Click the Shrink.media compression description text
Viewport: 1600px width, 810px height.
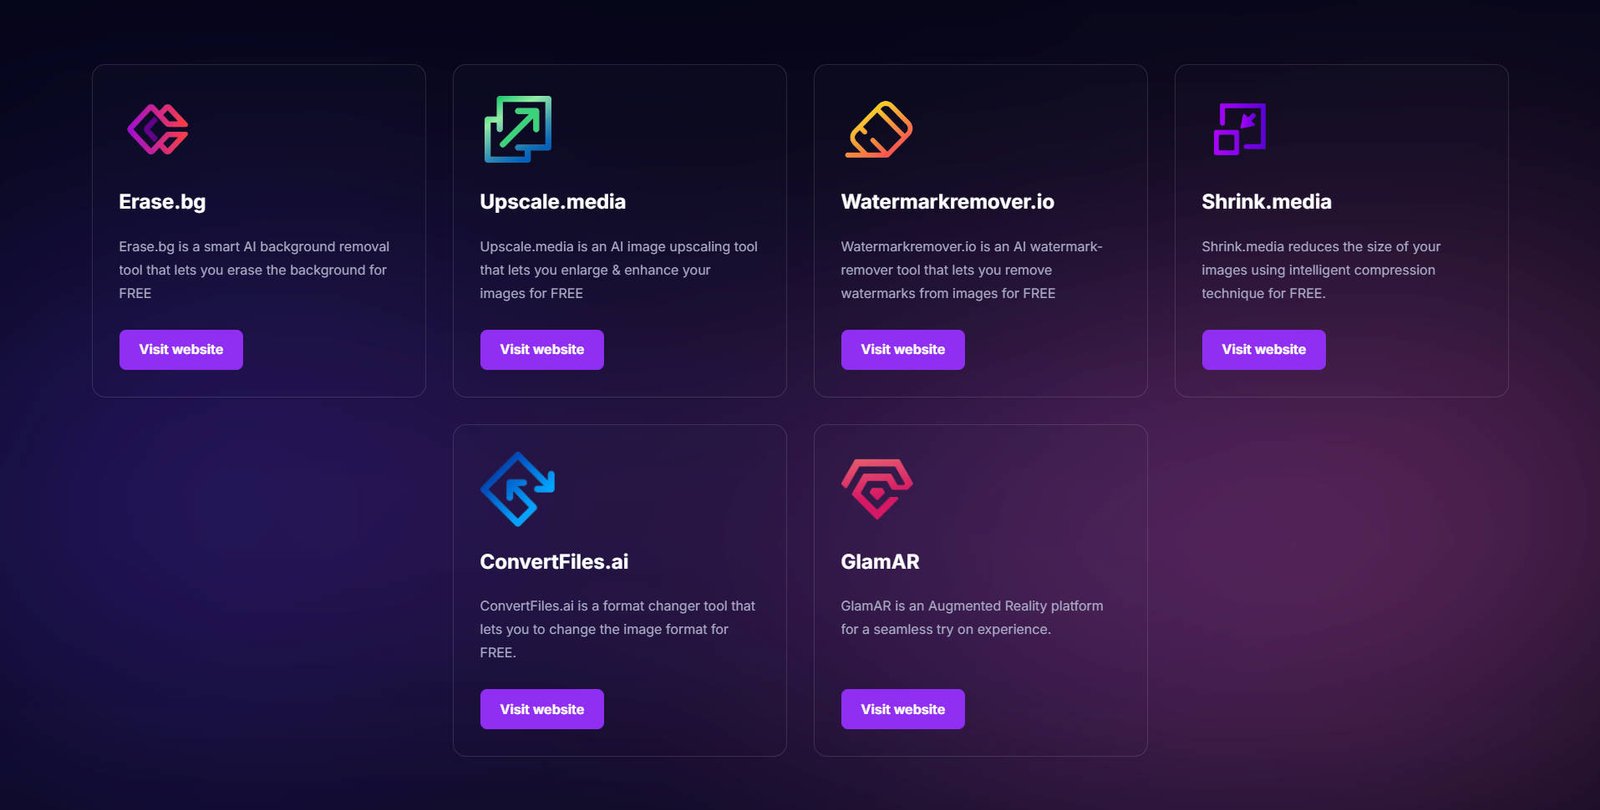1321,270
